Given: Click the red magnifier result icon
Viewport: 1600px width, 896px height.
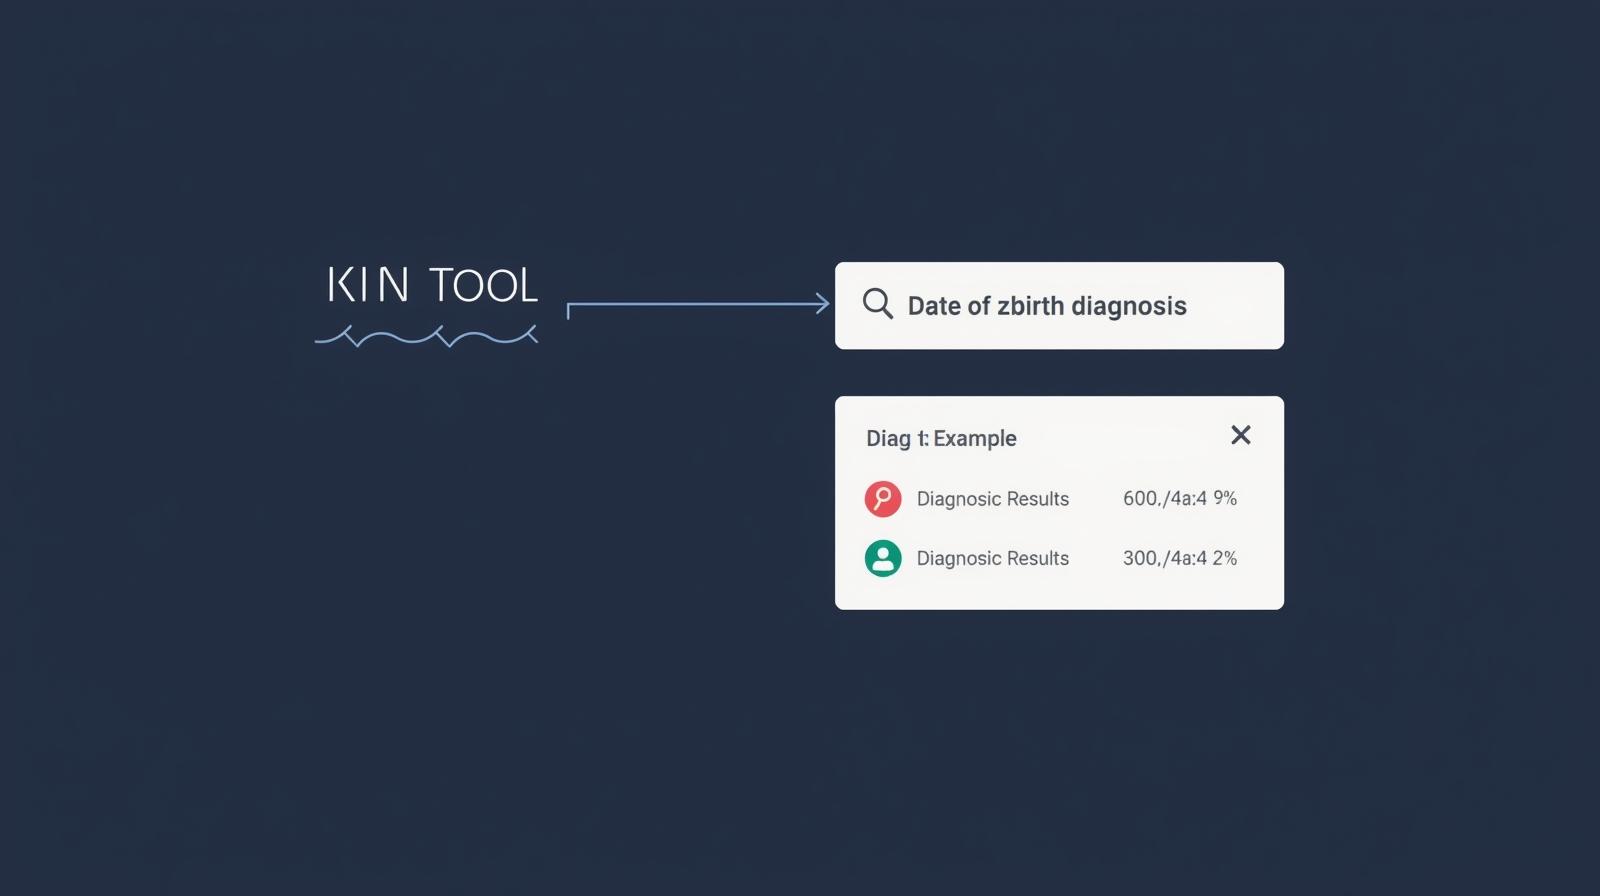Looking at the screenshot, I should [x=883, y=498].
